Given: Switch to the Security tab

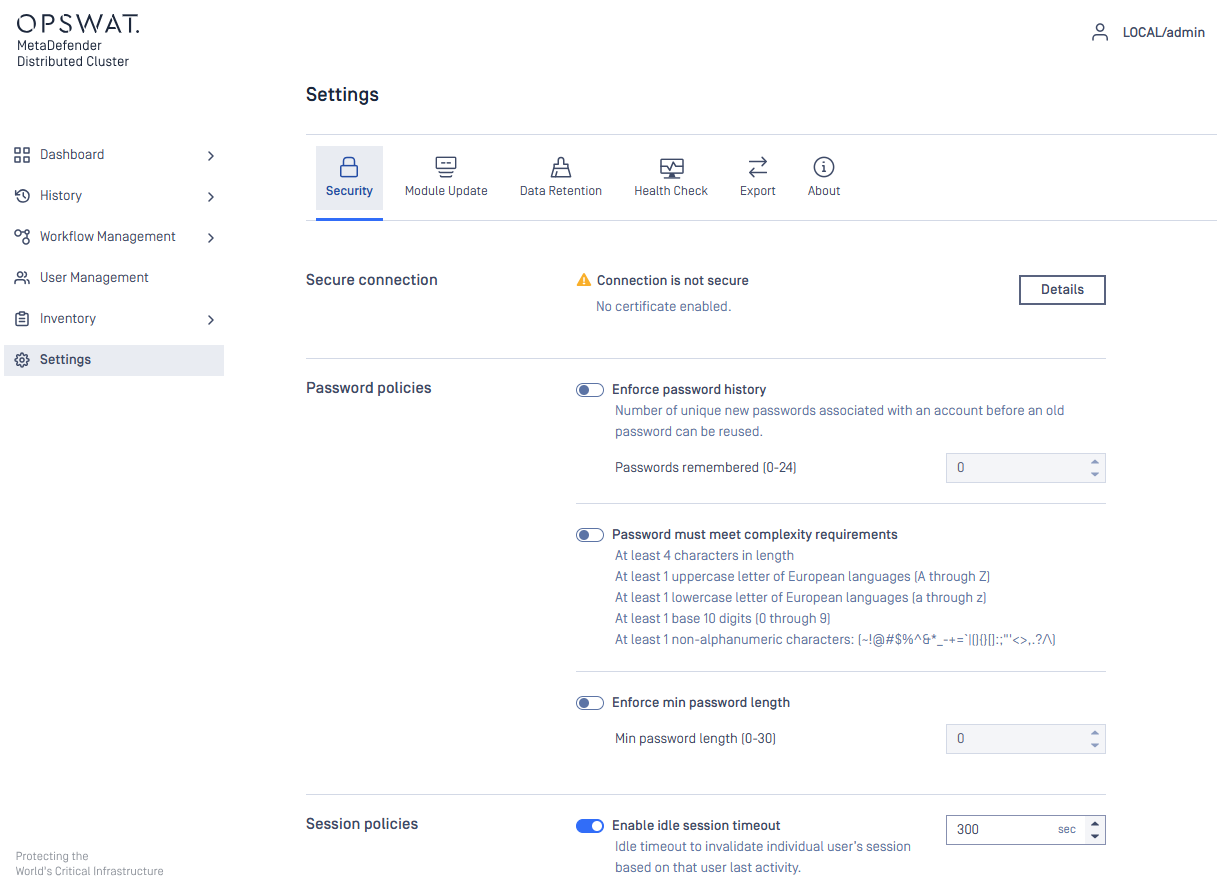Looking at the screenshot, I should [x=349, y=178].
